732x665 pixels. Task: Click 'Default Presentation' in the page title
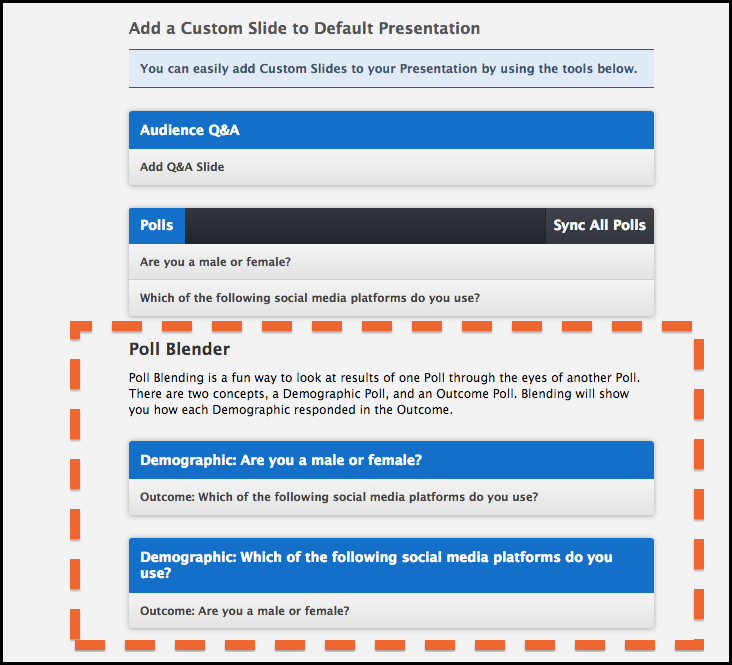[397, 28]
